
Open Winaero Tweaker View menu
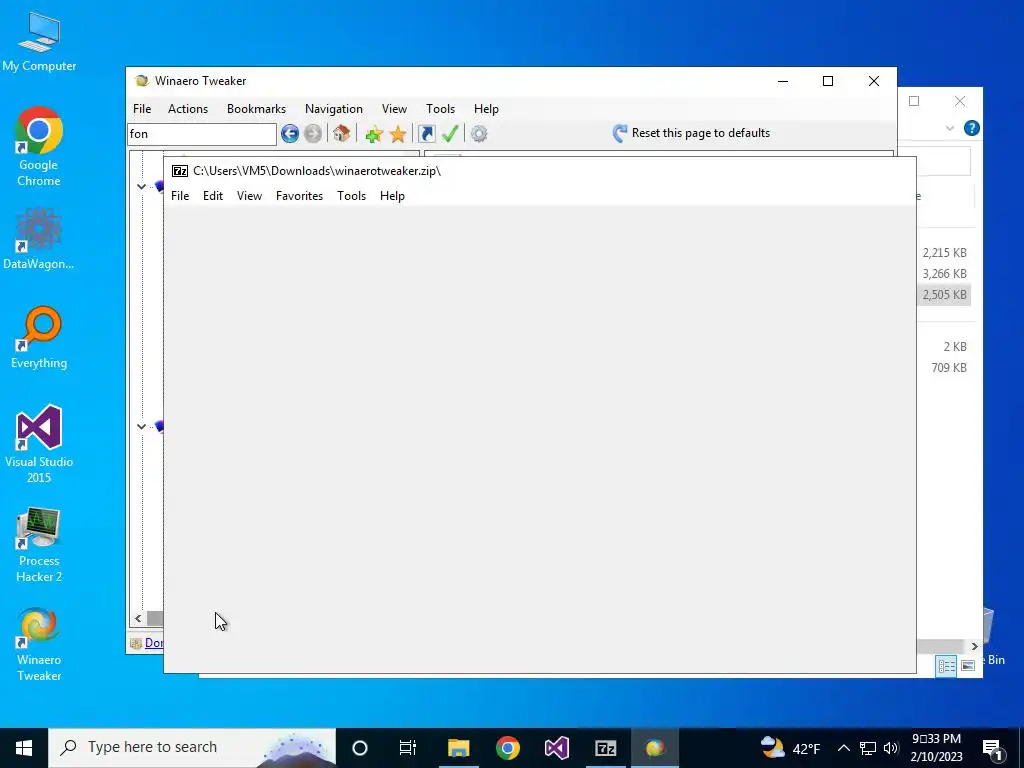click(394, 109)
